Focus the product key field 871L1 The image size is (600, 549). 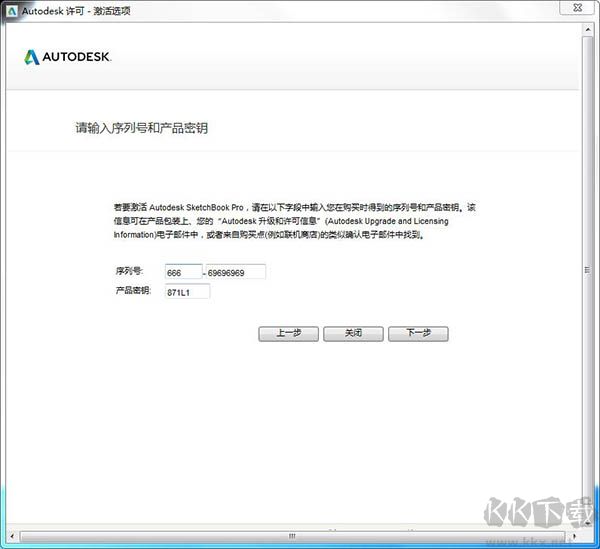point(188,292)
